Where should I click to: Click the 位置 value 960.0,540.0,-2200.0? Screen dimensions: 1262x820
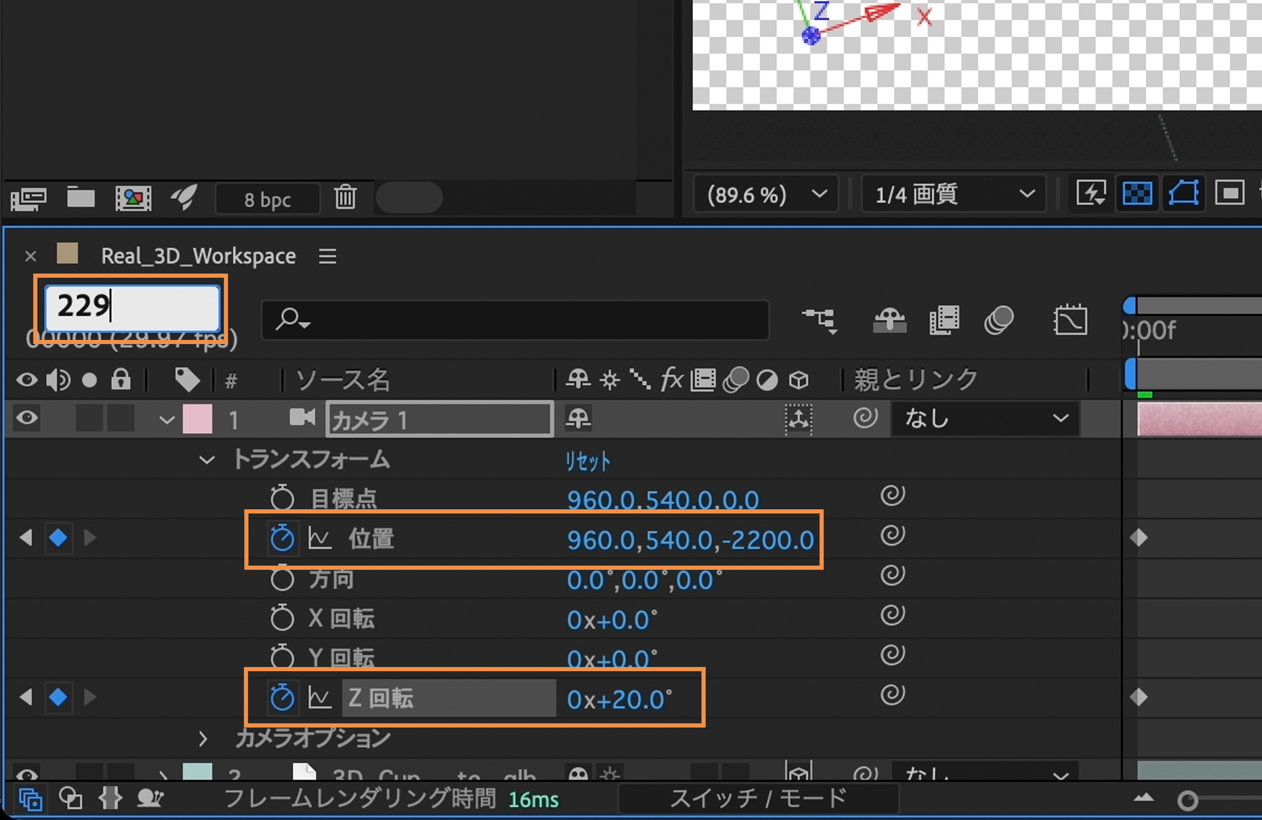(690, 540)
